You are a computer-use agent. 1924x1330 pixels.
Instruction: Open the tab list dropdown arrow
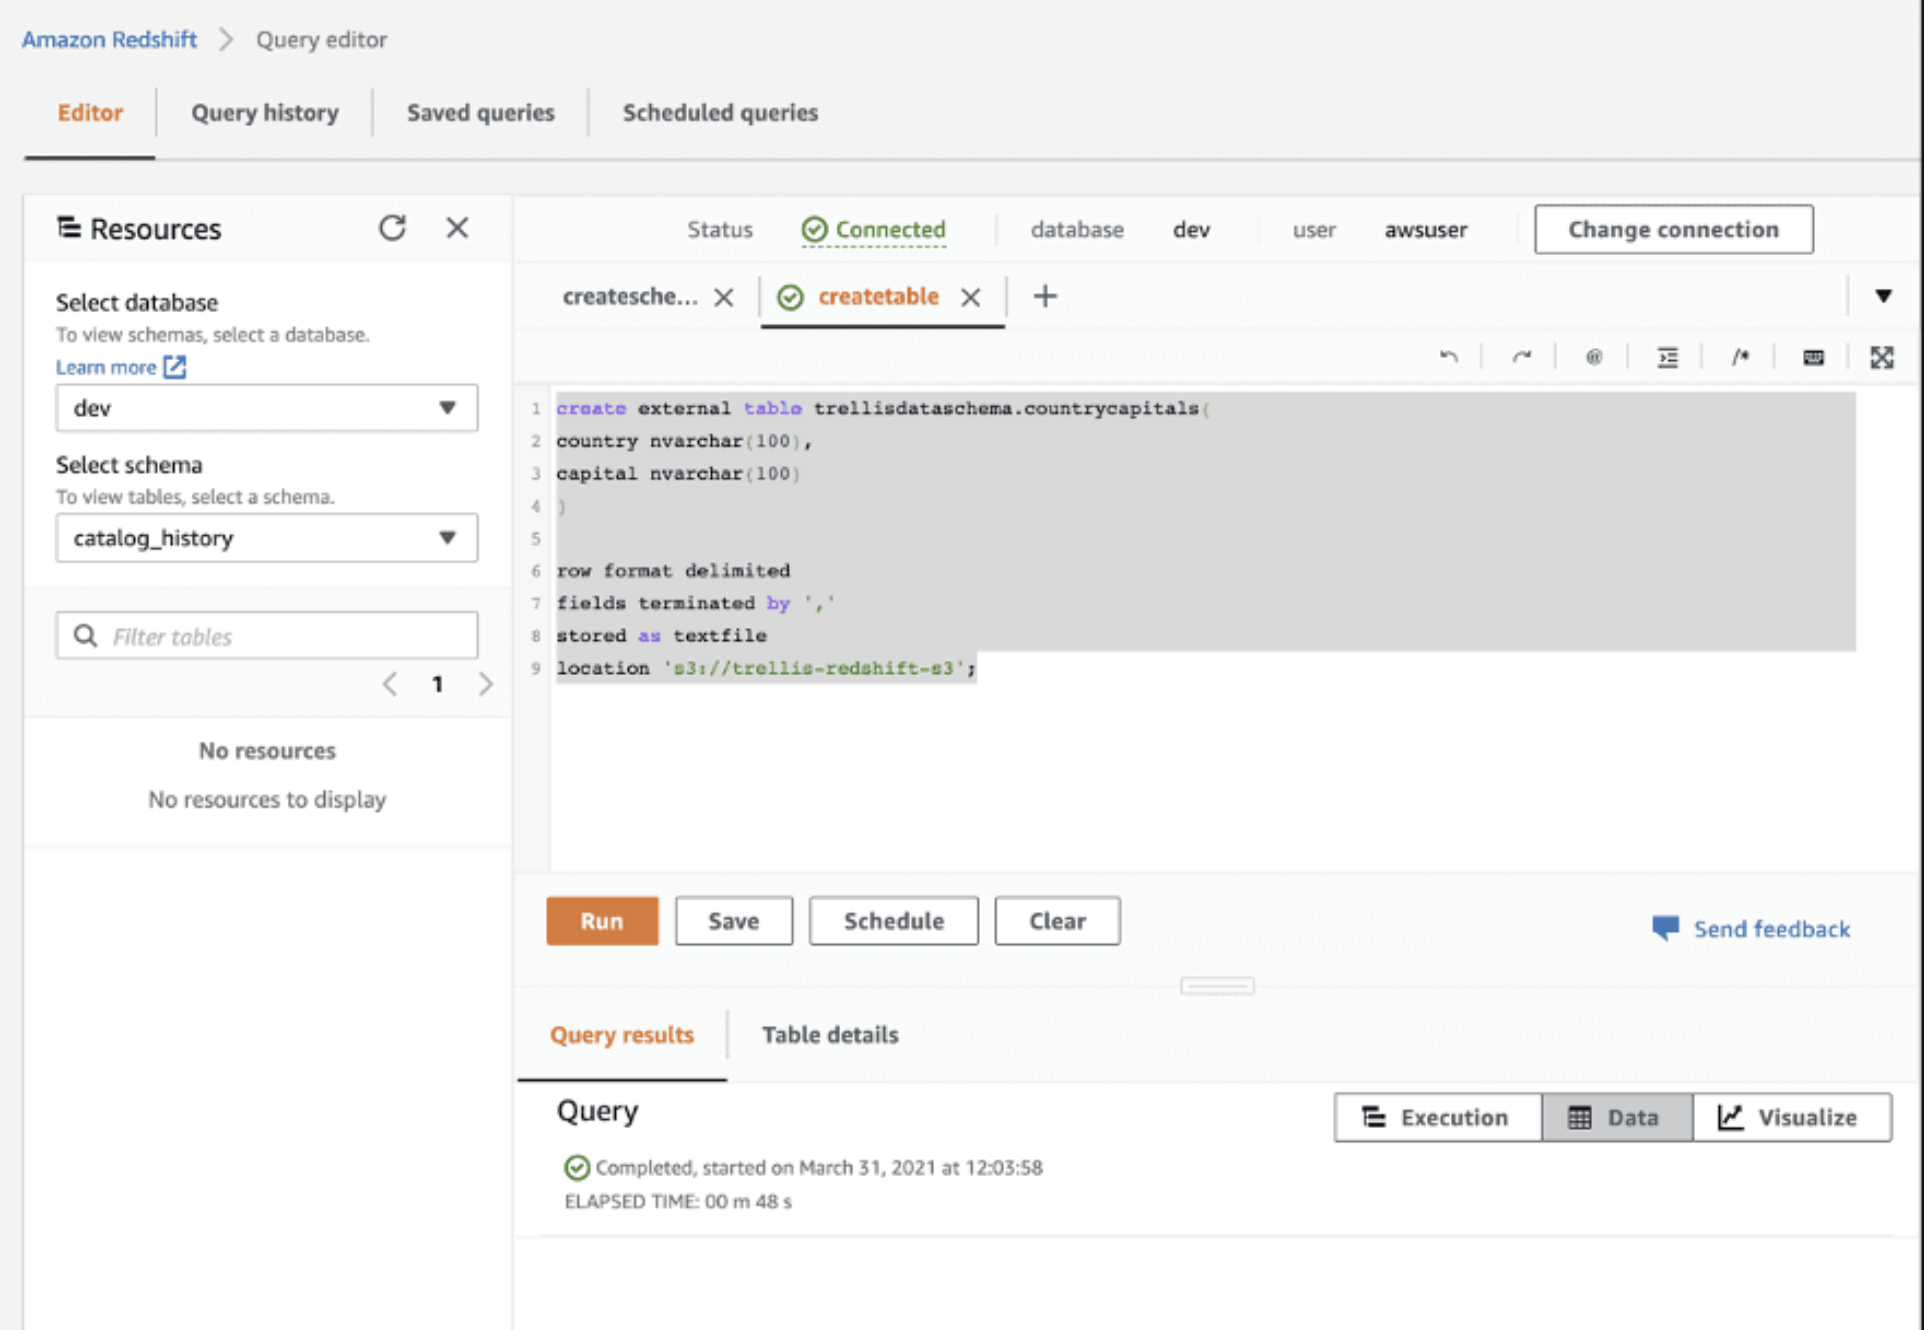coord(1883,296)
